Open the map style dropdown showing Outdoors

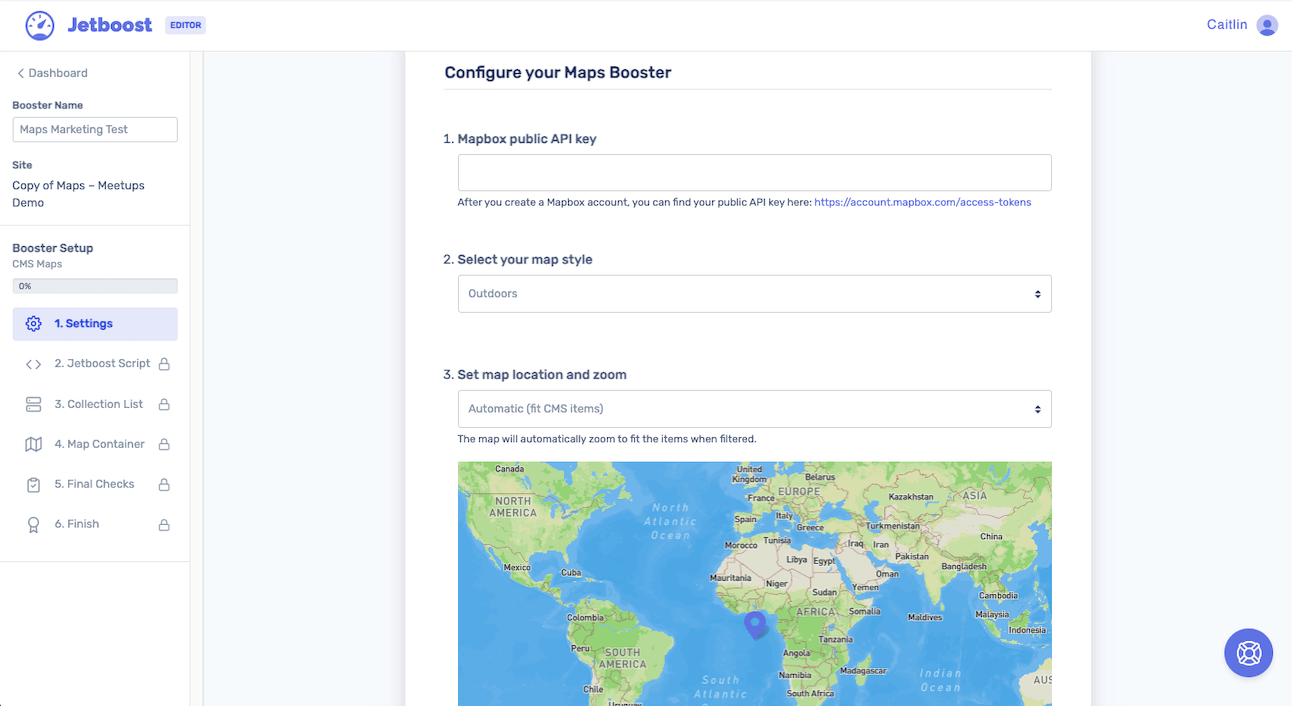point(754,293)
